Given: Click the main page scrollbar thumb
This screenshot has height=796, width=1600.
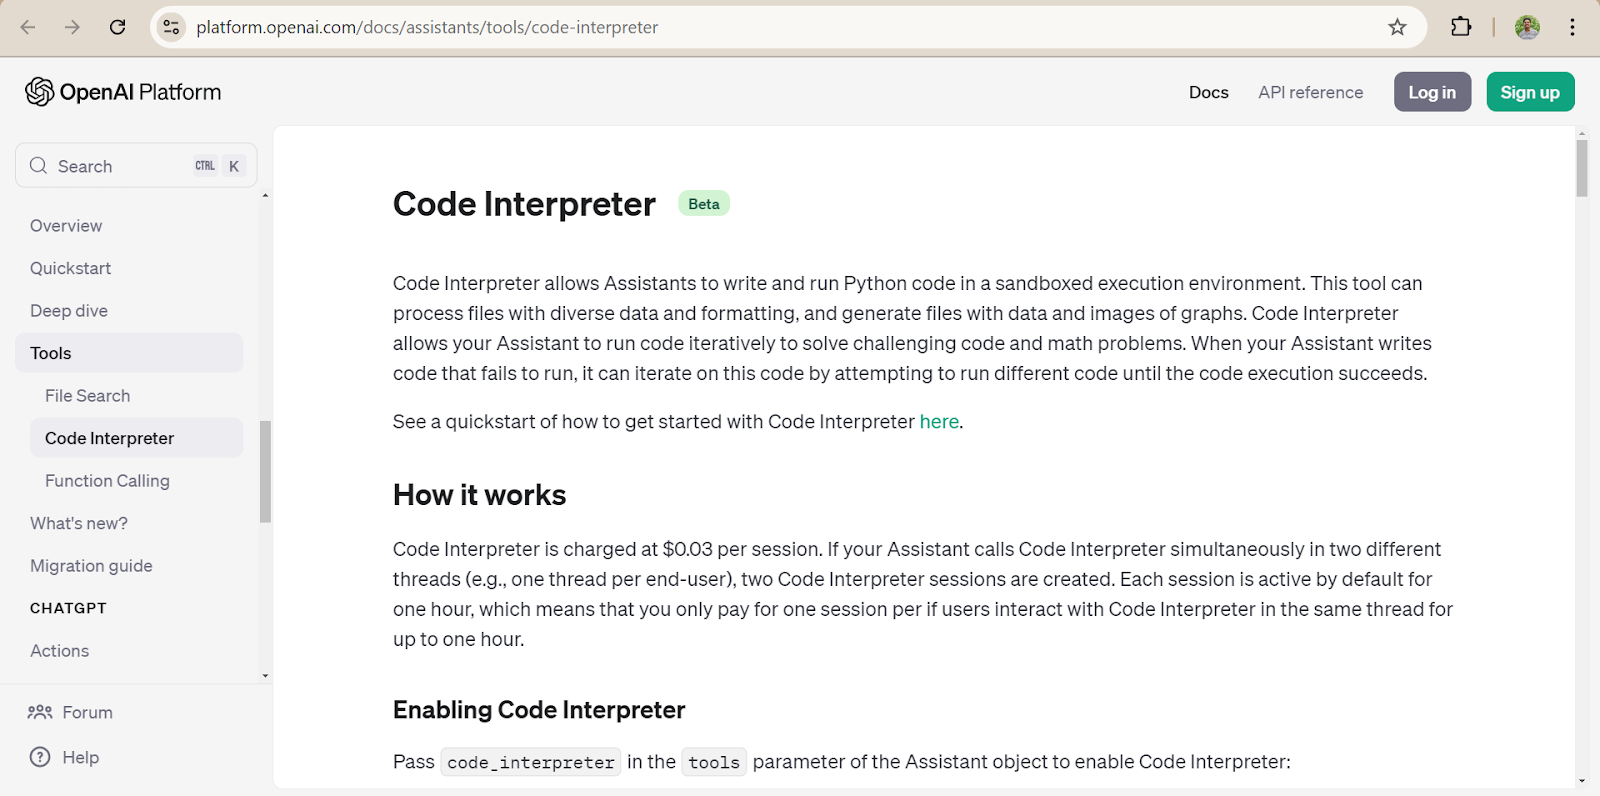Looking at the screenshot, I should click(1581, 168).
